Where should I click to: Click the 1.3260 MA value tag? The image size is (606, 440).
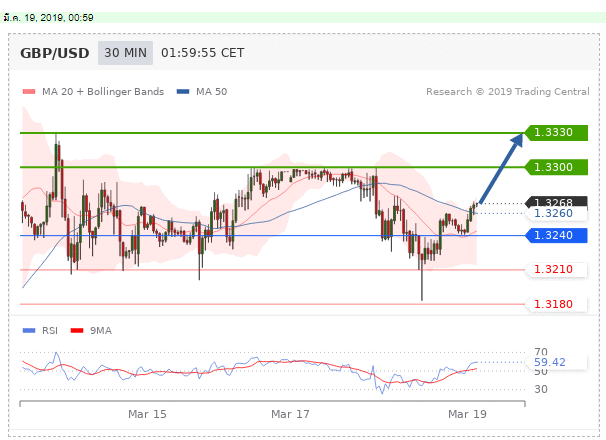tap(556, 213)
